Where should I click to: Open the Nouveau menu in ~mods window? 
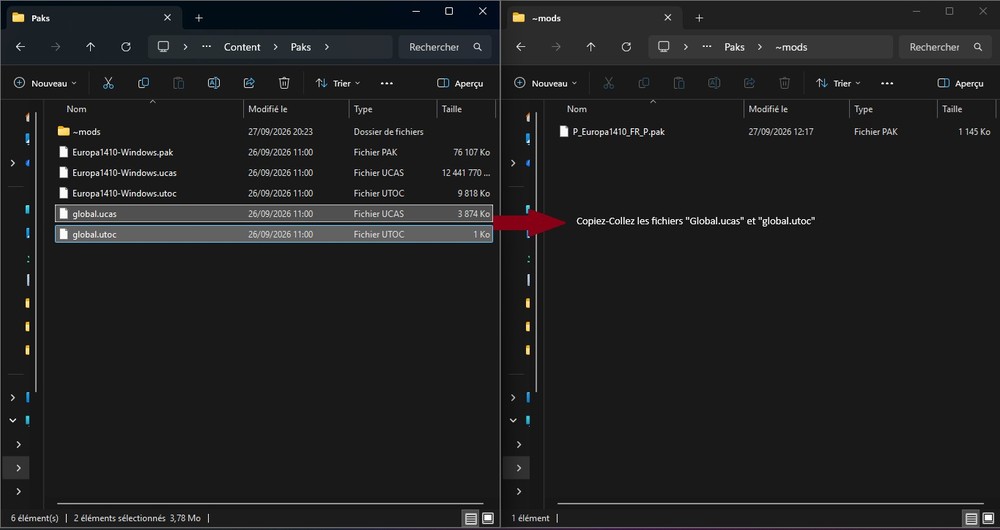click(545, 84)
